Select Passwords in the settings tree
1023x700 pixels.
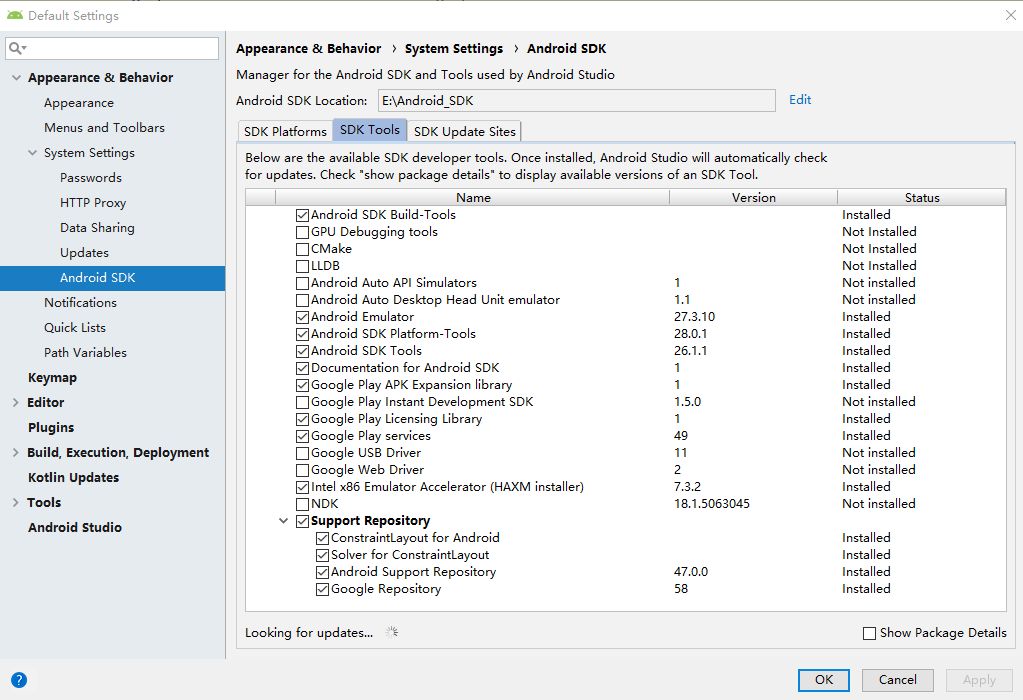click(91, 178)
